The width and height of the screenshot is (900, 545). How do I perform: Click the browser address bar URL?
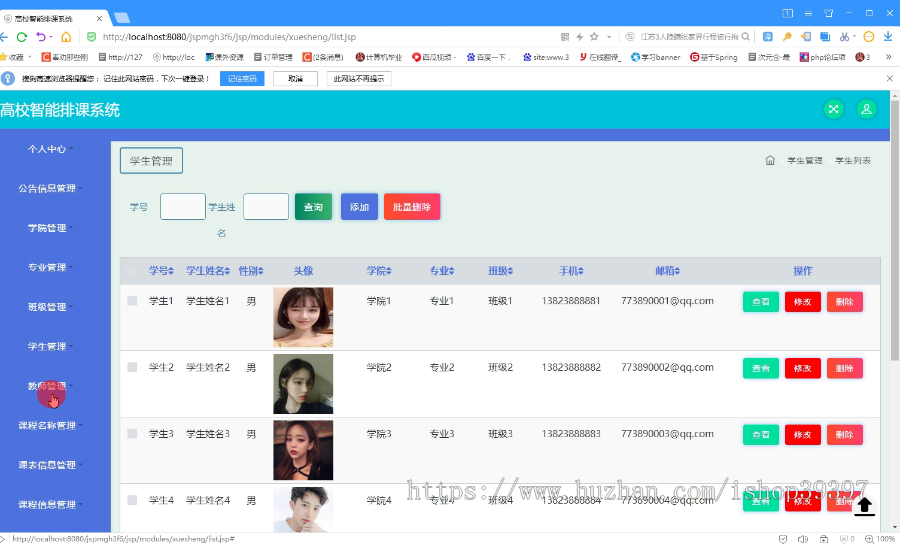(x=230, y=37)
